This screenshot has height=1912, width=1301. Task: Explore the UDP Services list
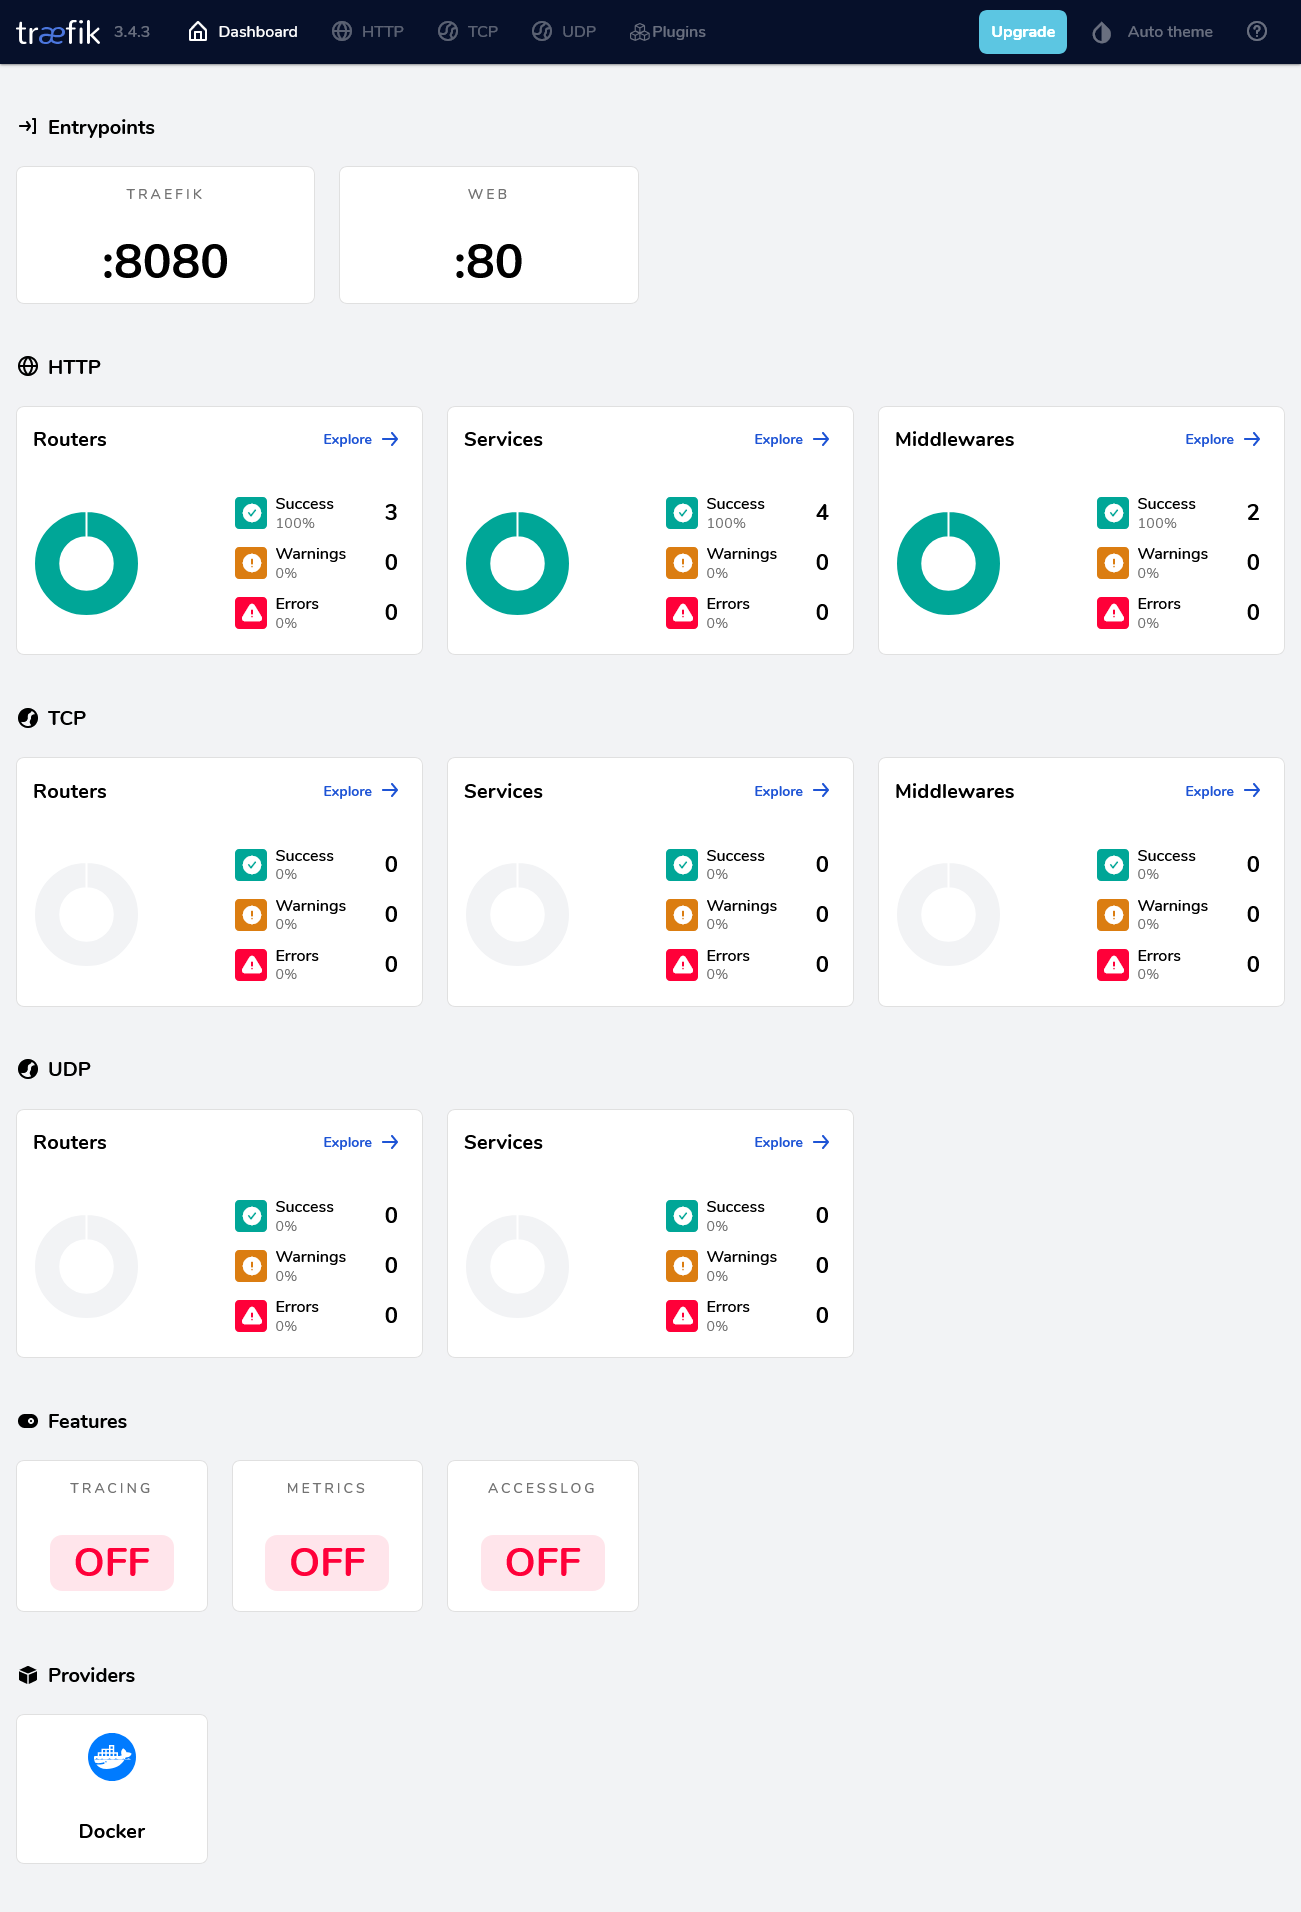point(791,1142)
